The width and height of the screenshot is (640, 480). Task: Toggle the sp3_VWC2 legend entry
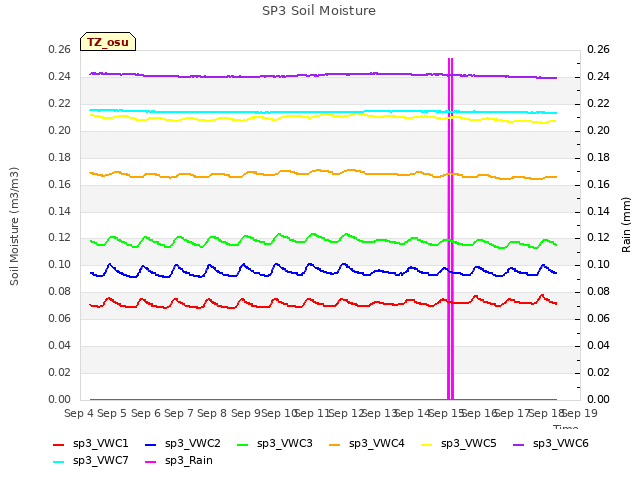point(182,444)
